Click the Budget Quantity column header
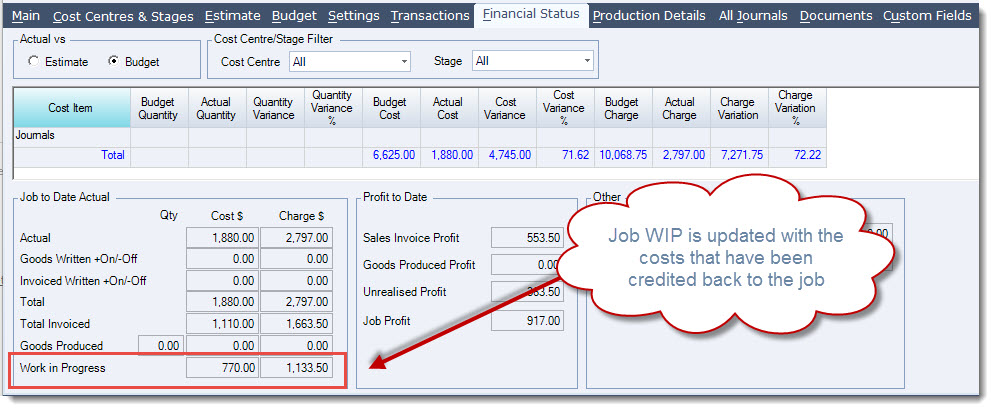The height and width of the screenshot is (411, 994). 158,108
